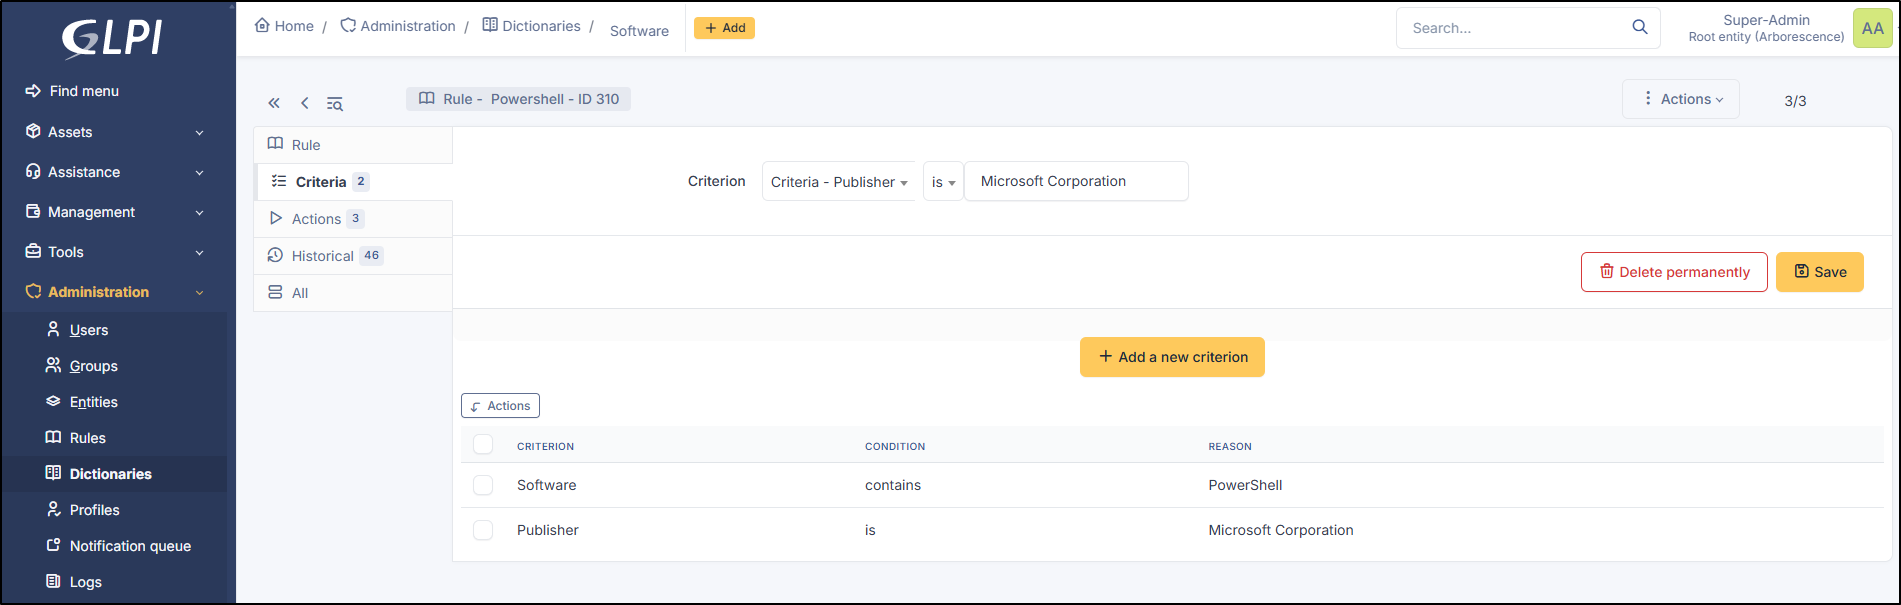Click the Notification queue icon in sidebar
This screenshot has width=1901, height=605.
pos(54,545)
